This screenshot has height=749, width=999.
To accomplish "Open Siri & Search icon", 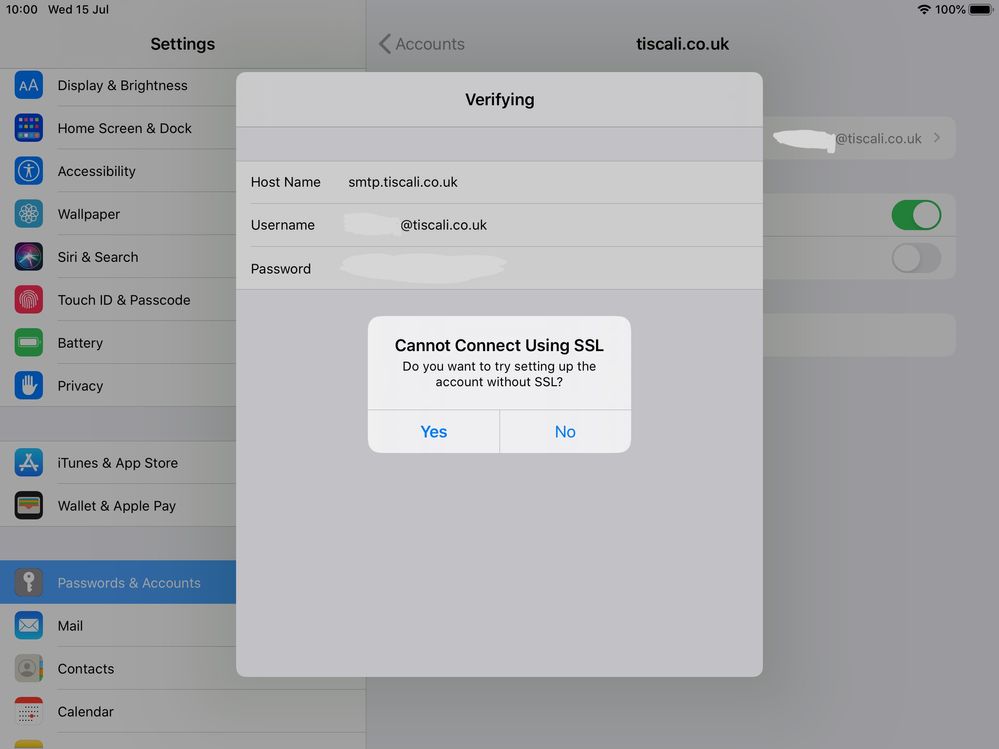I will pyautogui.click(x=29, y=257).
